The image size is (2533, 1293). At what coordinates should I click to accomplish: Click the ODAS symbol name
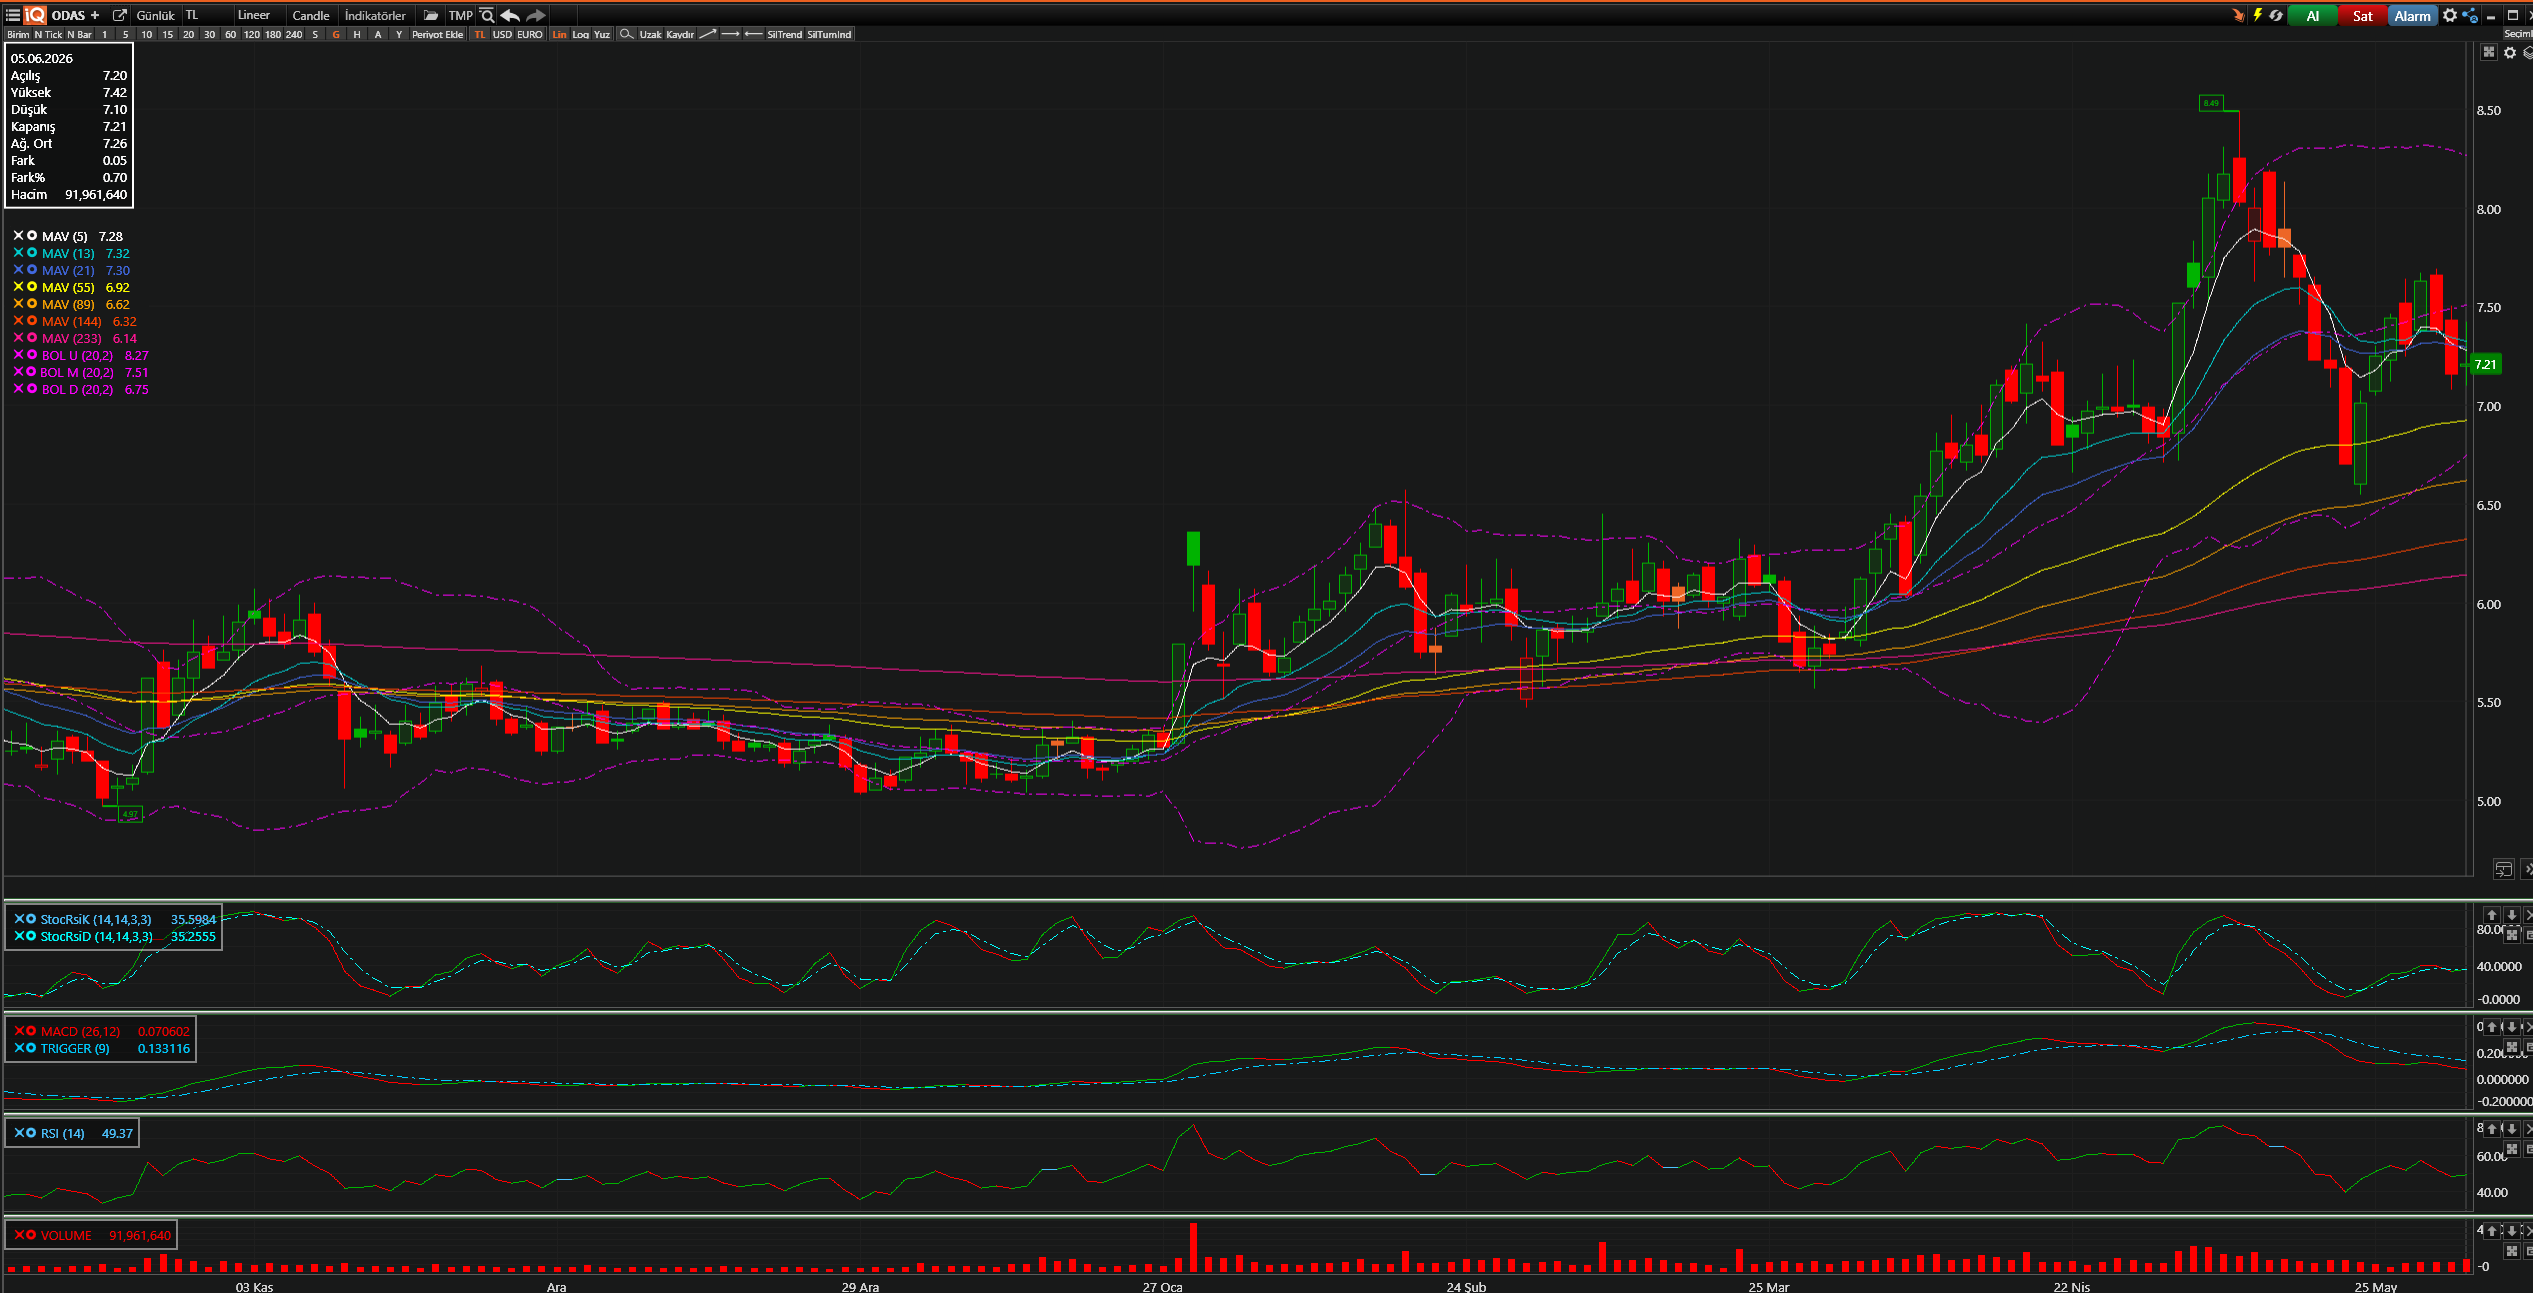click(x=68, y=15)
